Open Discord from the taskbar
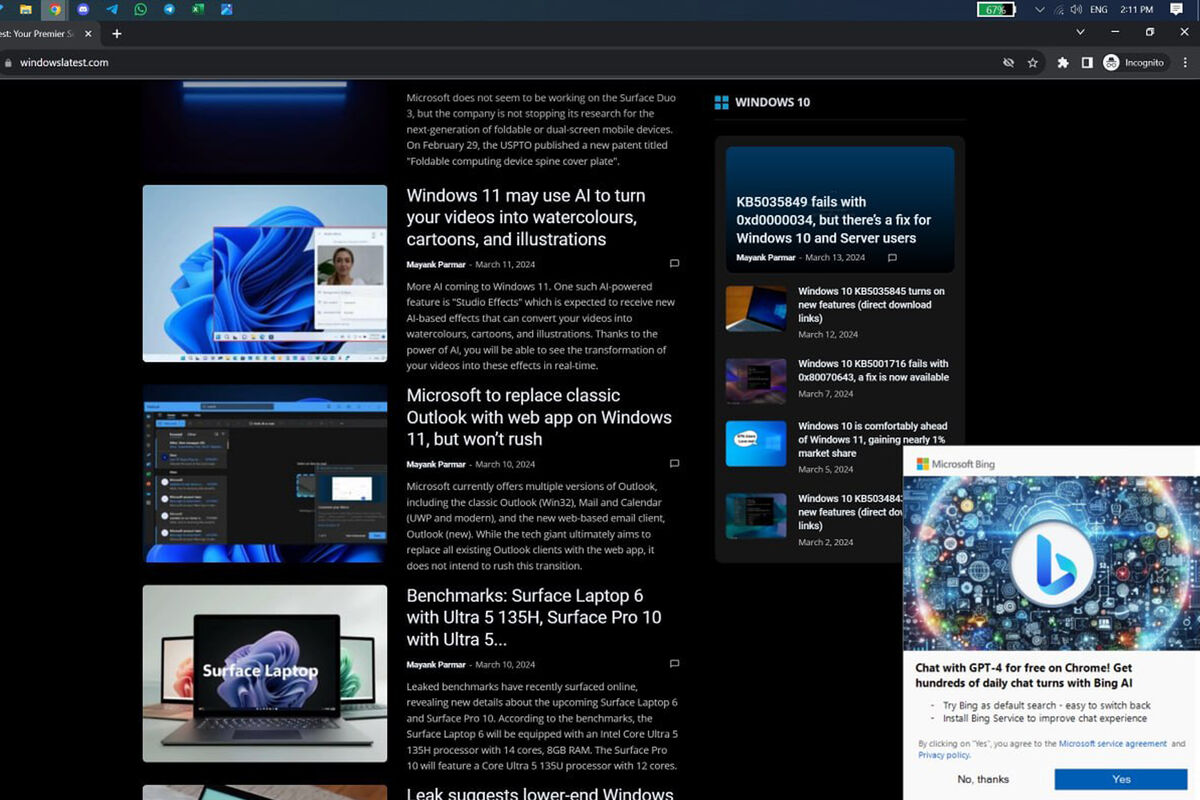The width and height of the screenshot is (1200, 800). click(83, 9)
